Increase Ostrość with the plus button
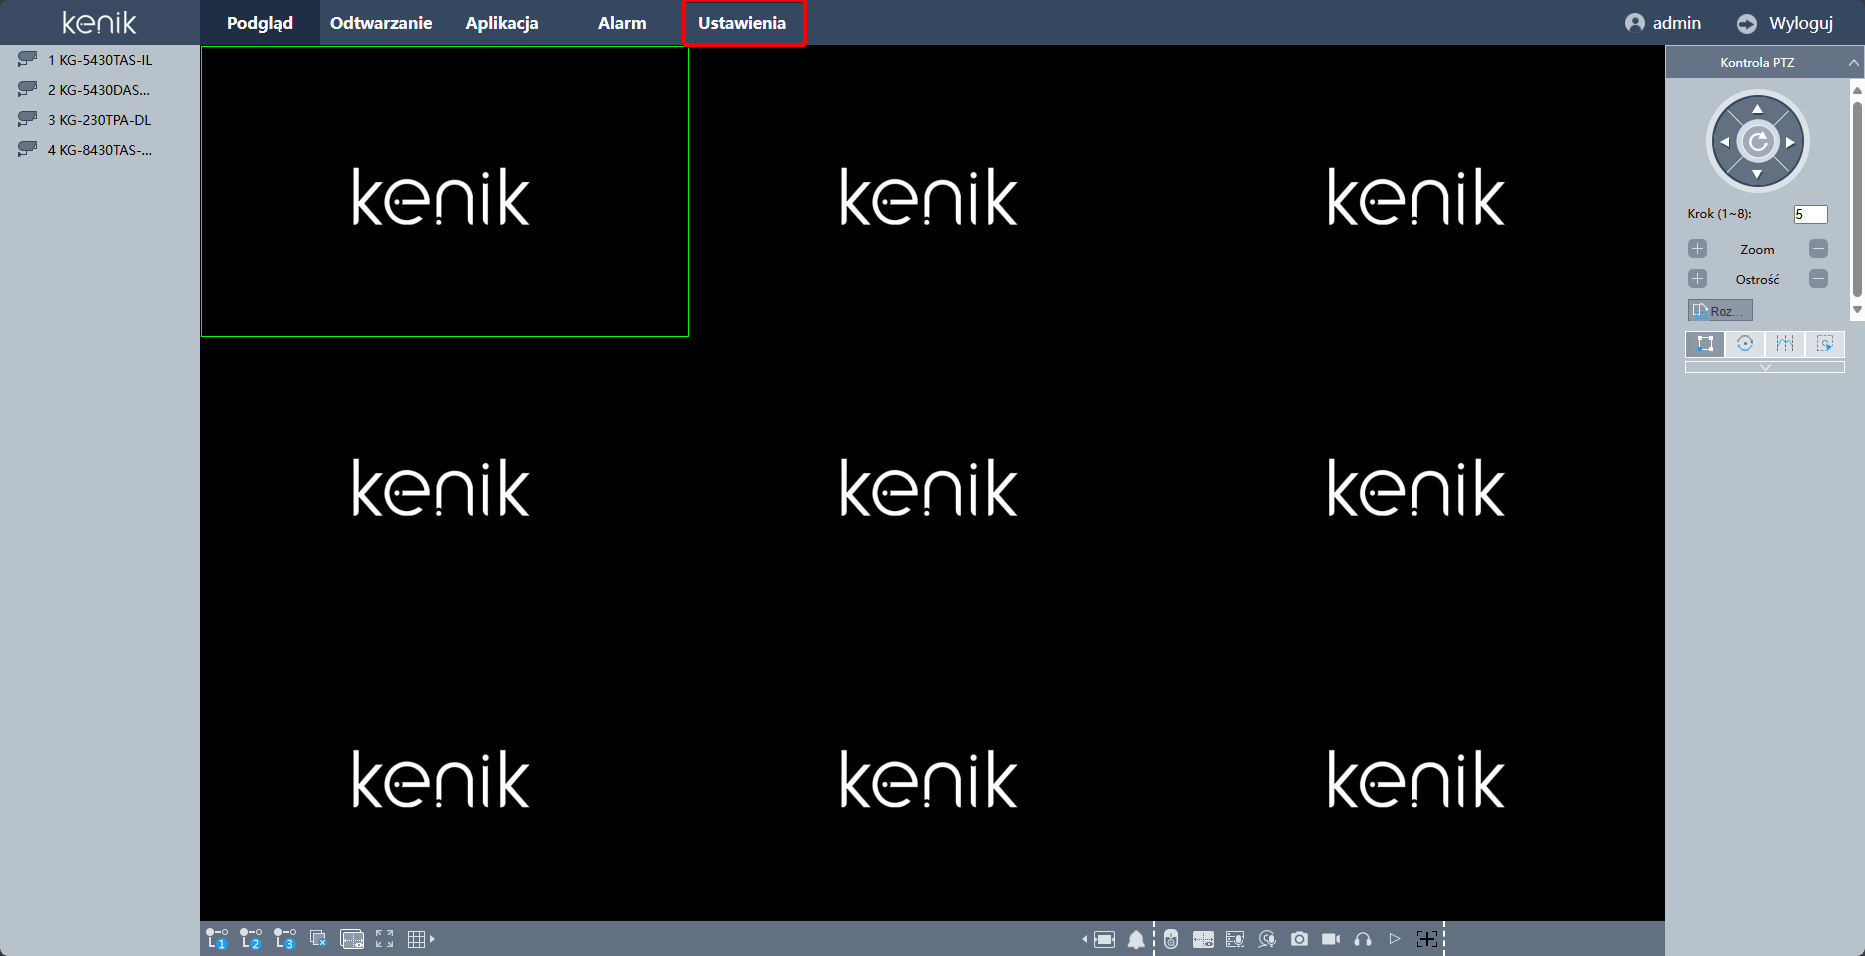The image size is (1865, 956). click(x=1697, y=279)
